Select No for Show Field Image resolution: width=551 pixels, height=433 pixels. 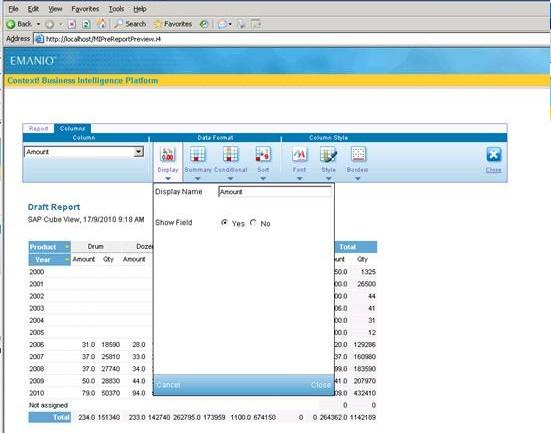pos(253,222)
